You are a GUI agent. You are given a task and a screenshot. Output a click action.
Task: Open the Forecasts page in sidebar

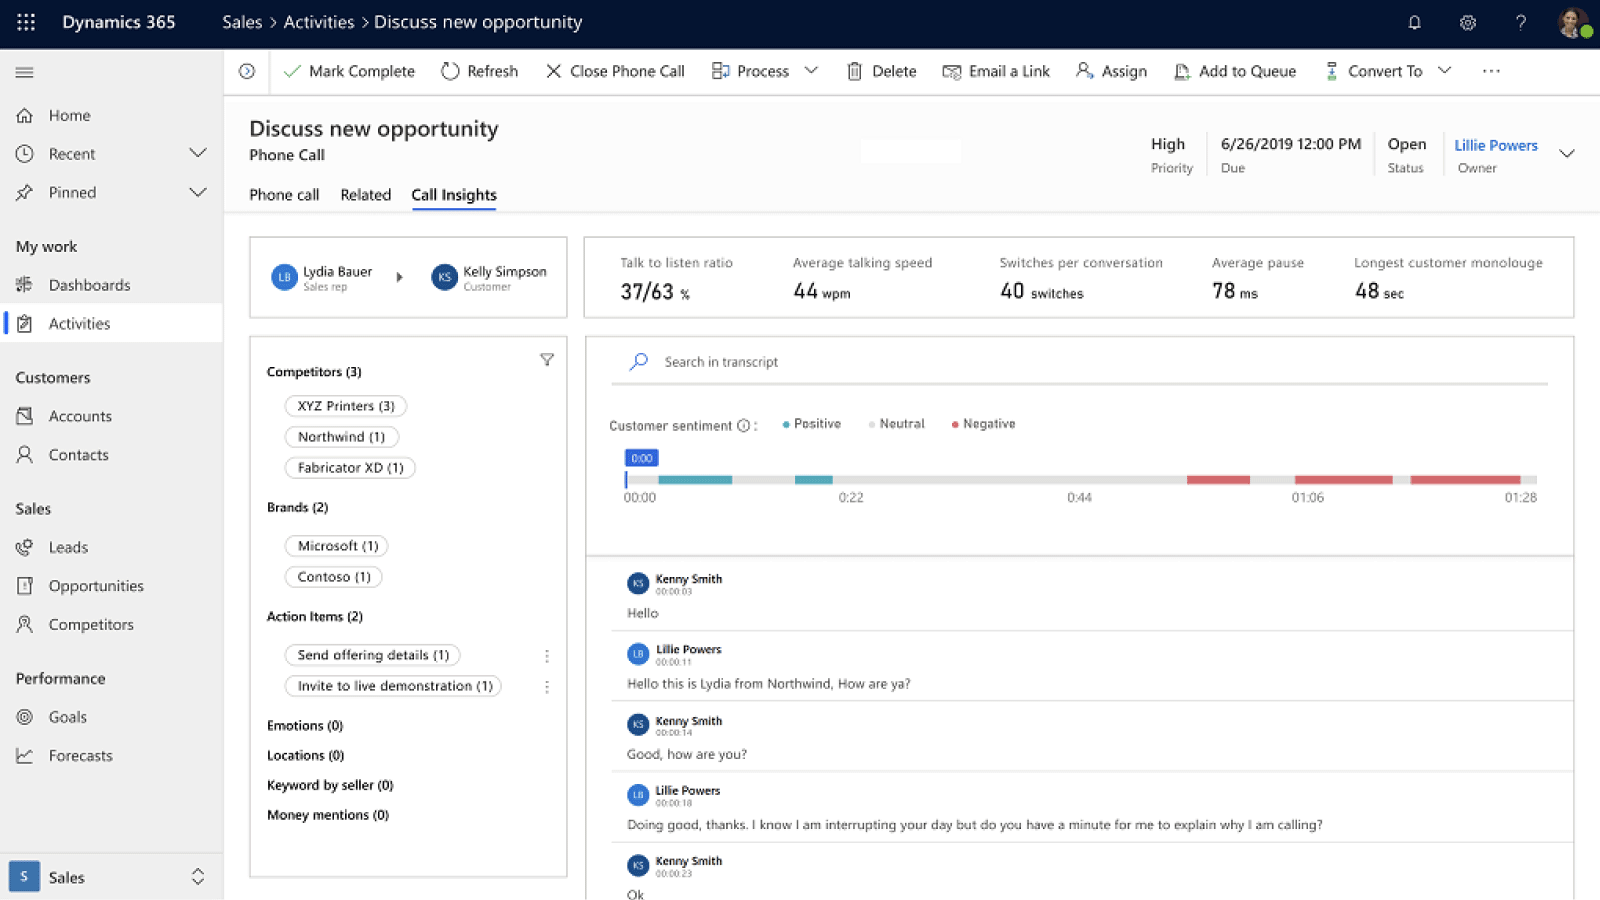point(80,755)
